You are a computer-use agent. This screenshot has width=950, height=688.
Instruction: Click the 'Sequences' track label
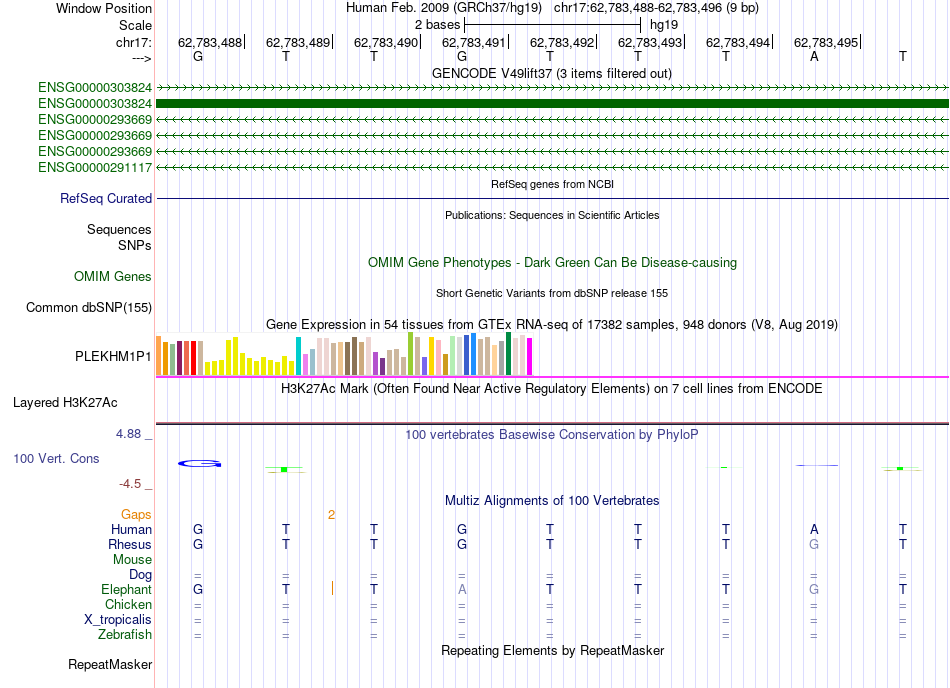click(x=119, y=230)
